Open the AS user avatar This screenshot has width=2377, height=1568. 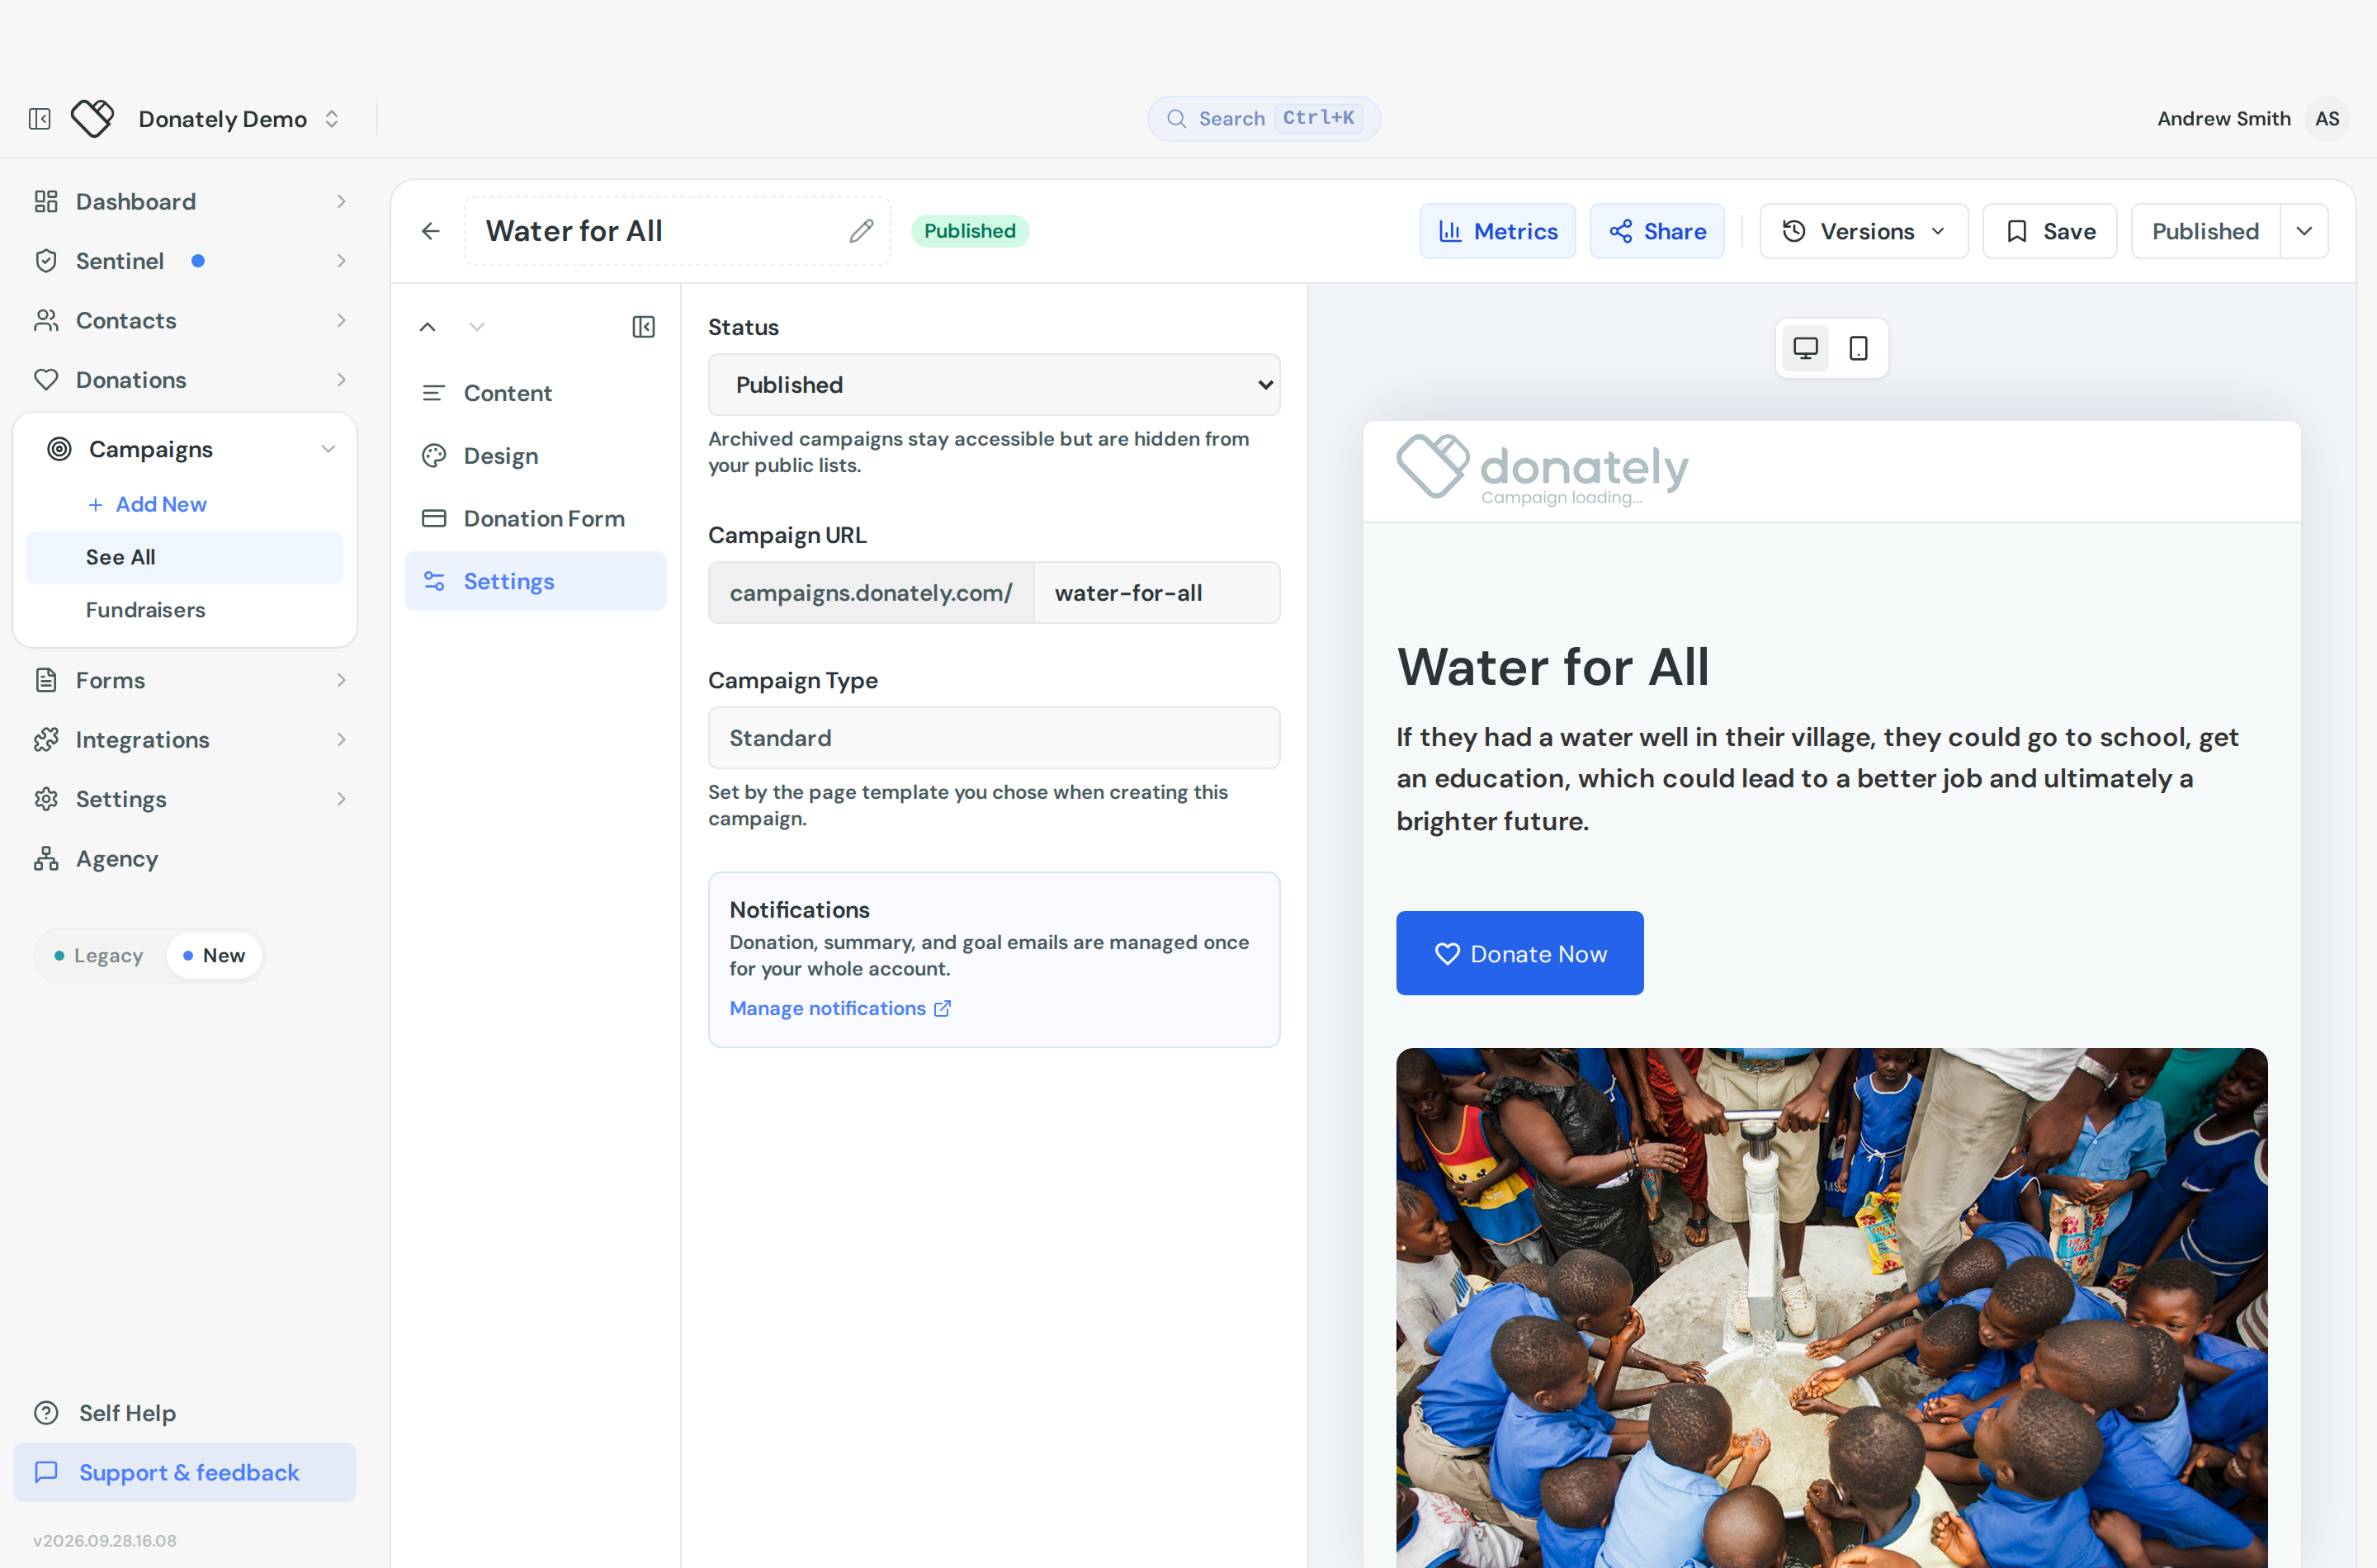pos(2327,118)
